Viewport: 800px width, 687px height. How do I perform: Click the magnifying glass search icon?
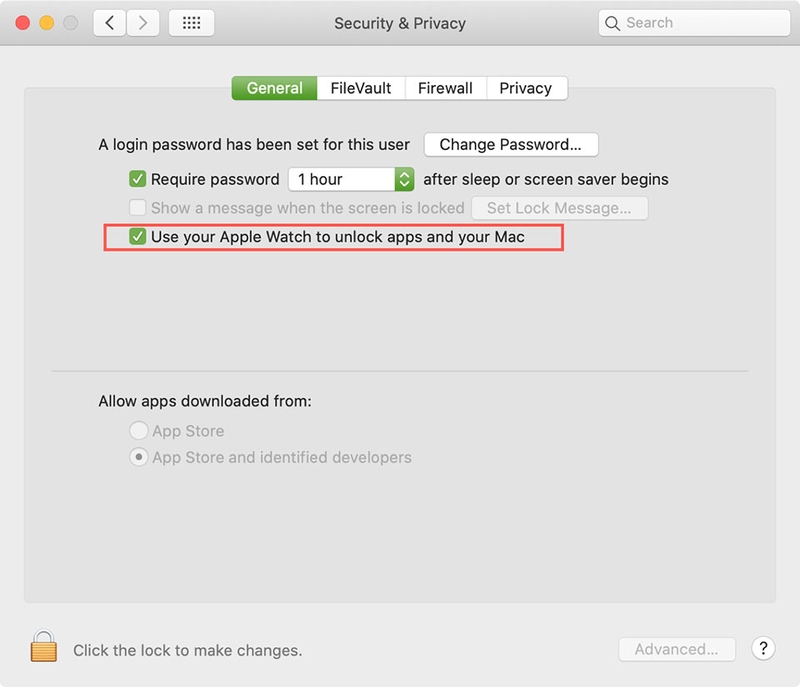pyautogui.click(x=612, y=23)
